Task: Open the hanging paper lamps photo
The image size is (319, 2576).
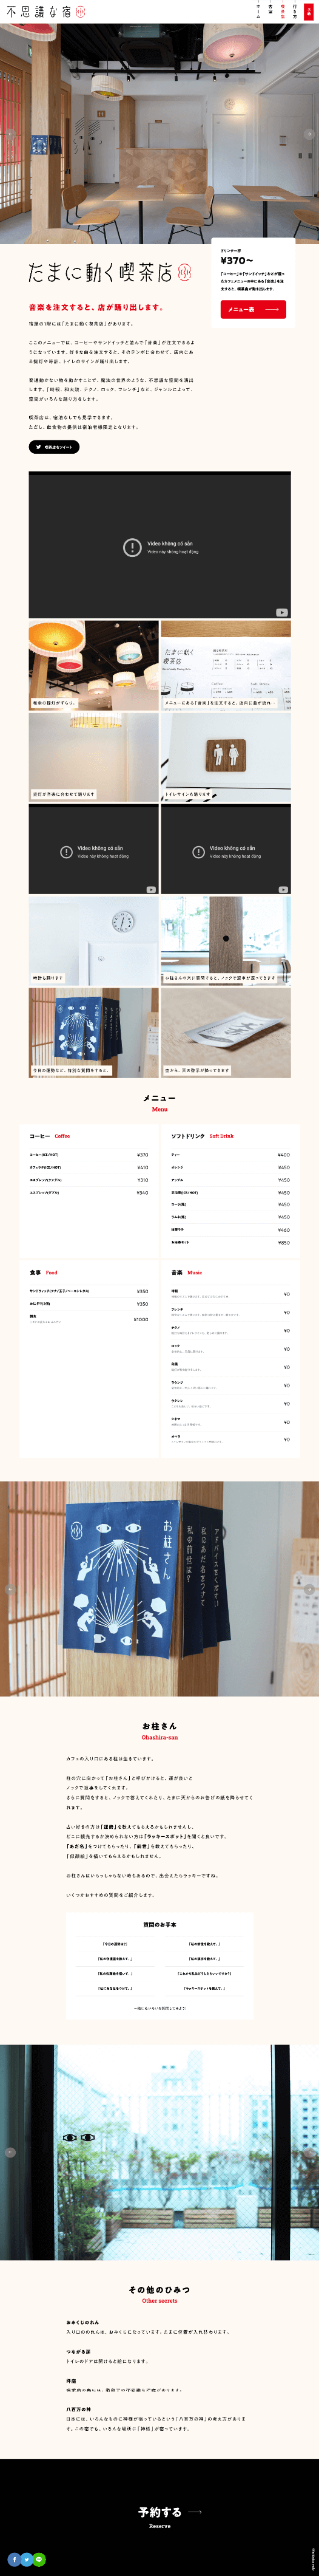Action: [x=94, y=665]
